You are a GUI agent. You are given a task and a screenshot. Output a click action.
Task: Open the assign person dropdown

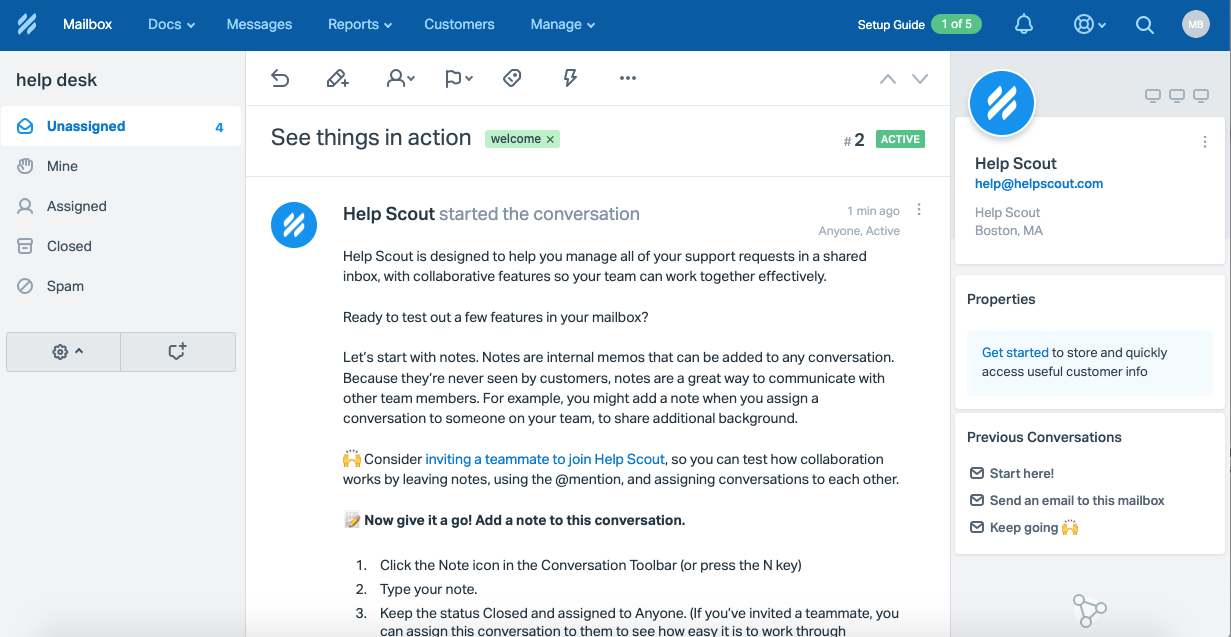[400, 78]
